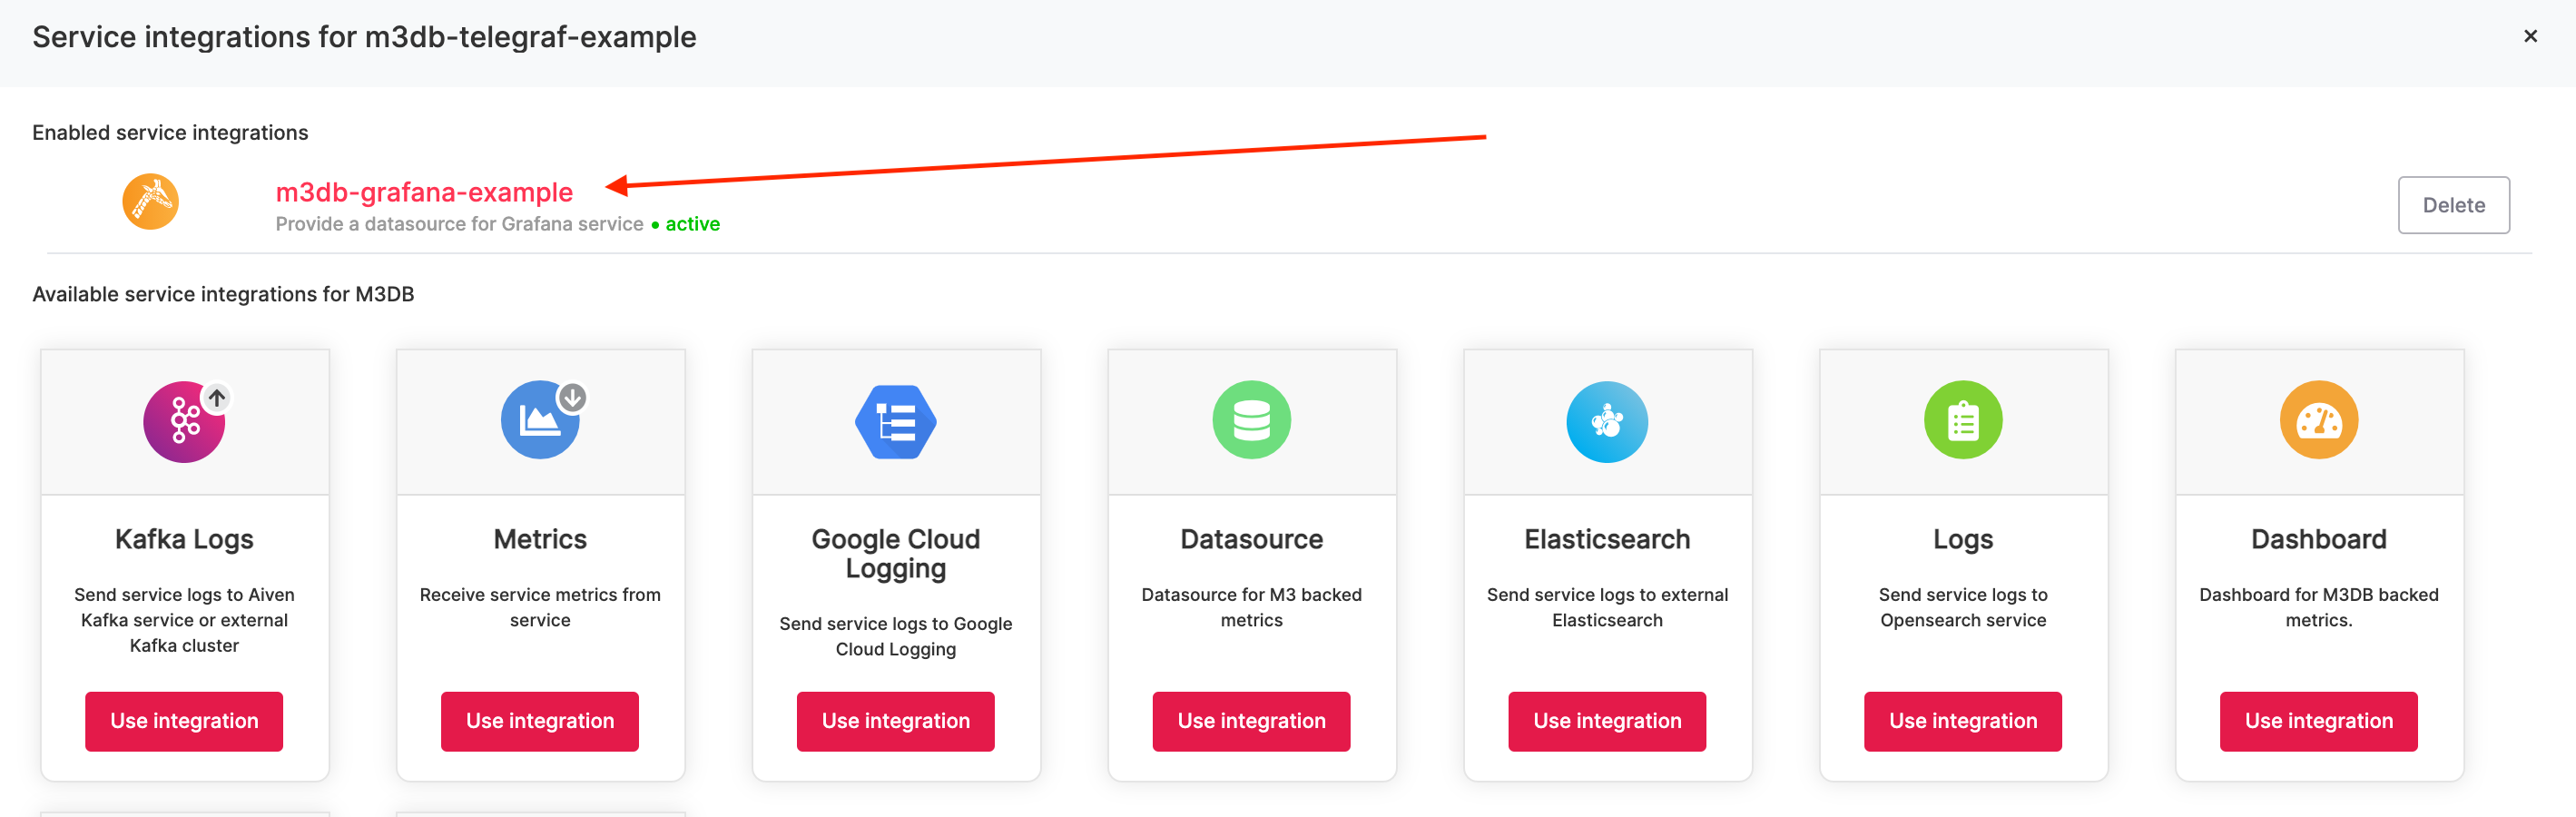Click the Elasticsearch card title

click(1607, 539)
